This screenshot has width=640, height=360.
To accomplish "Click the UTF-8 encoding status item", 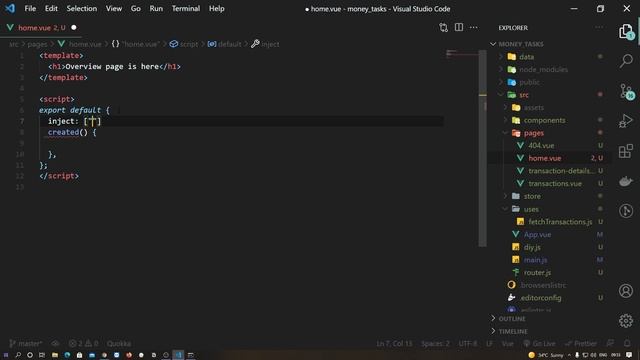I will [x=468, y=344].
